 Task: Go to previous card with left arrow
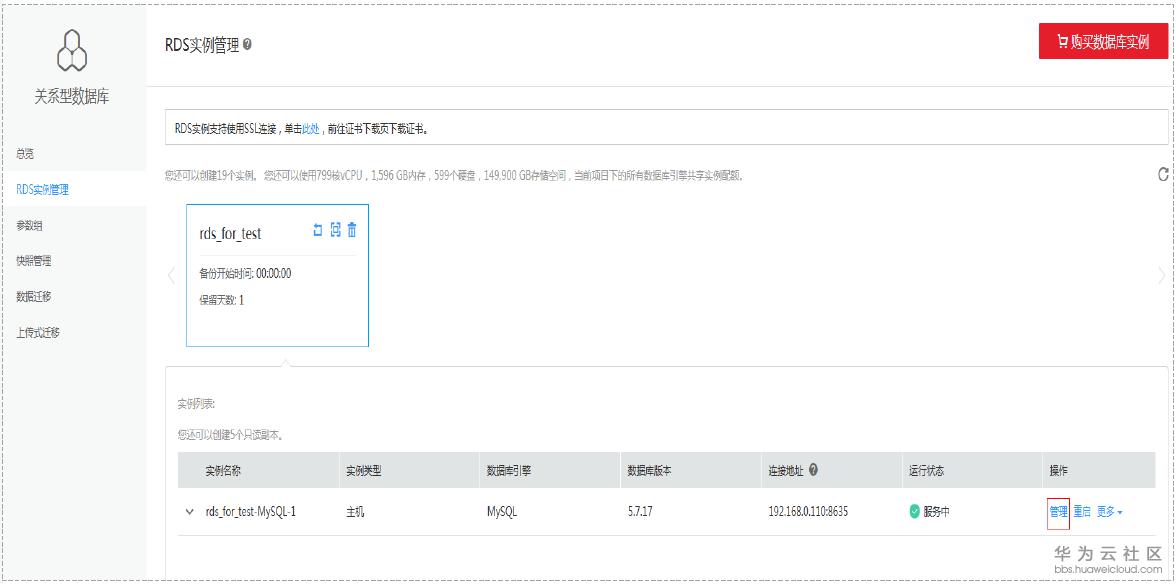click(171, 275)
